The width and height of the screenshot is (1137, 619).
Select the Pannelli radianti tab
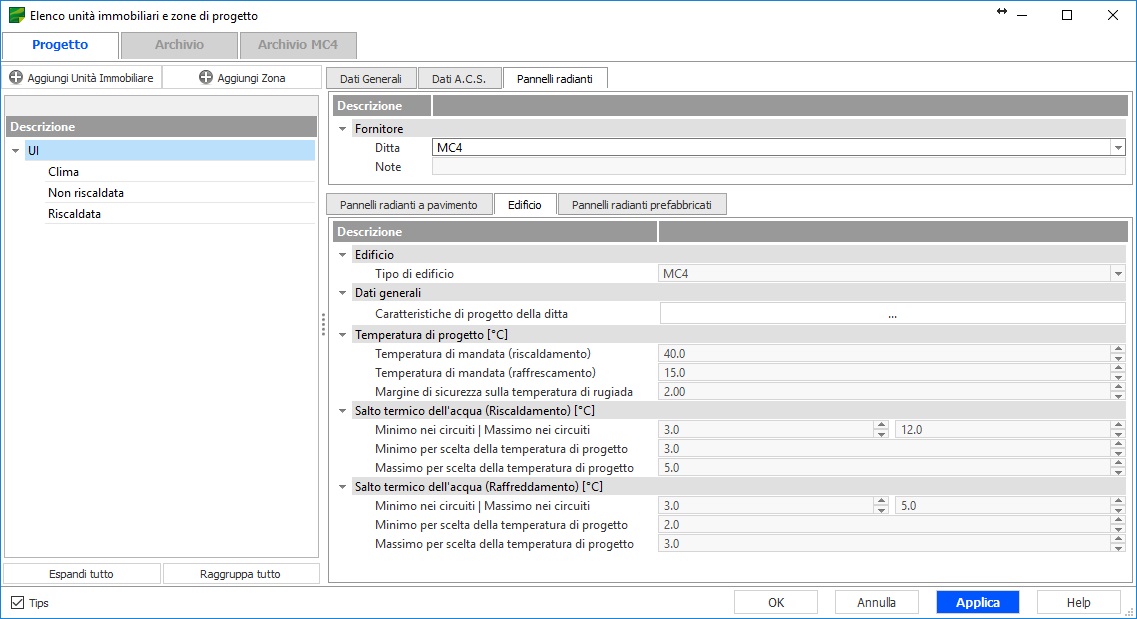[x=555, y=78]
